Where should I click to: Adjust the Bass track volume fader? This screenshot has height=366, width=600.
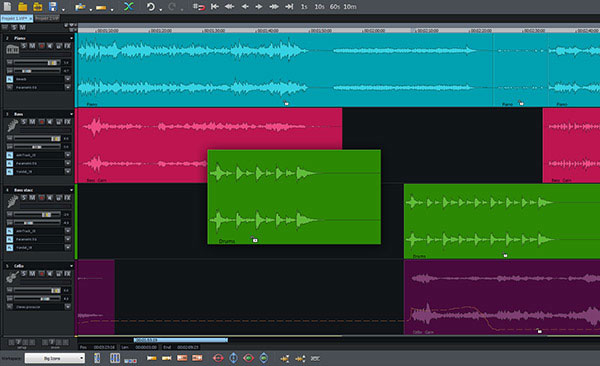pyautogui.click(x=55, y=138)
